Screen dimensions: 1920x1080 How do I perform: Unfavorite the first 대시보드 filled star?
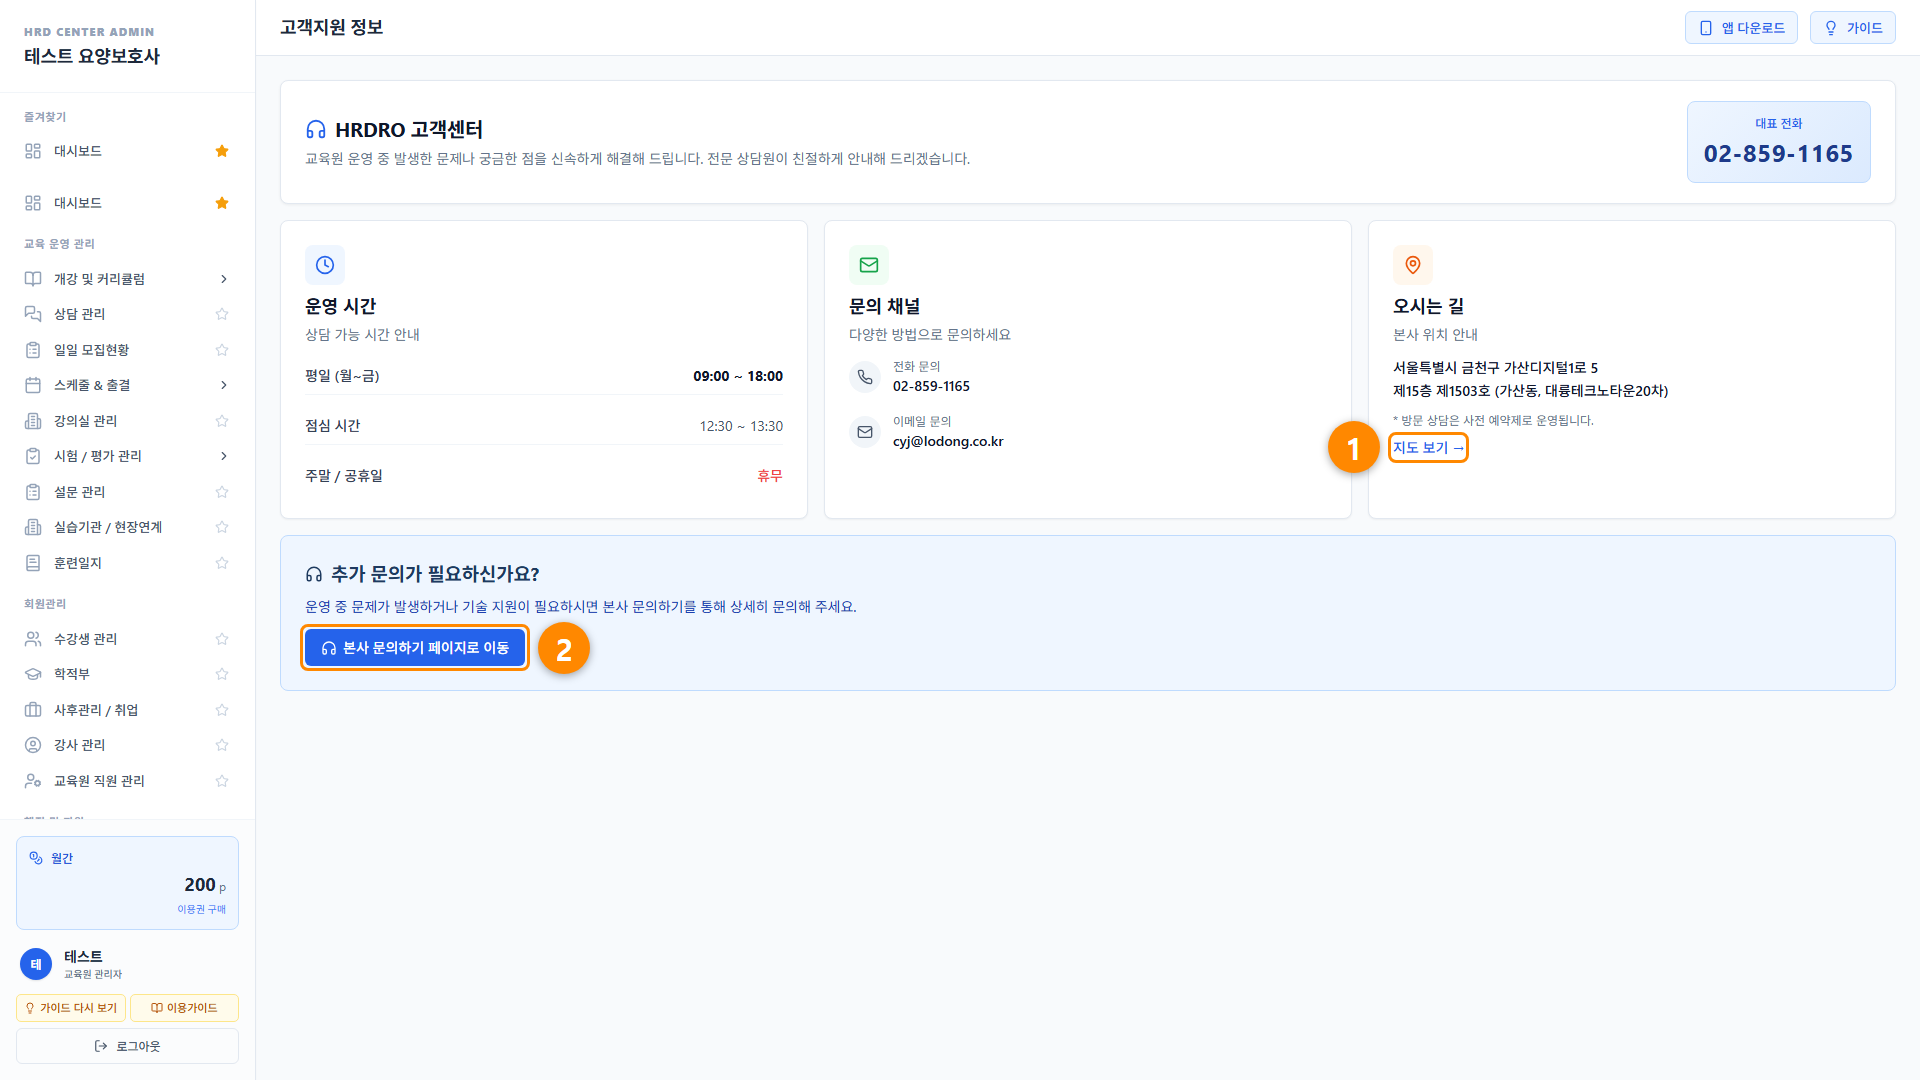tap(222, 151)
